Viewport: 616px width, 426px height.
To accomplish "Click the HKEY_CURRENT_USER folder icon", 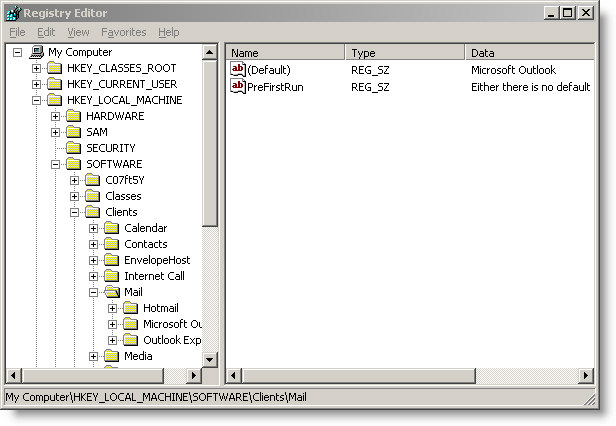I will pyautogui.click(x=55, y=84).
